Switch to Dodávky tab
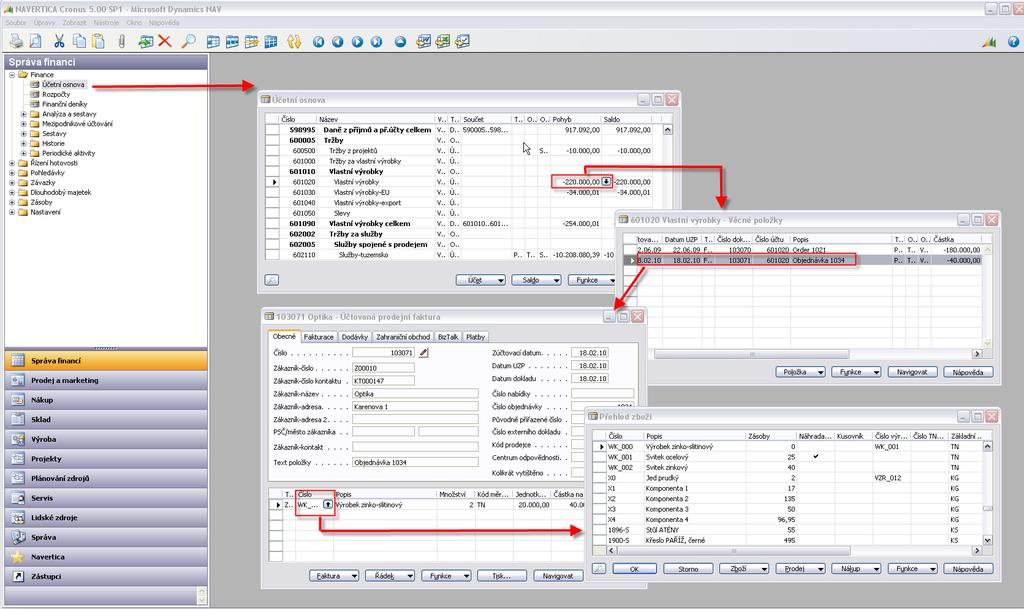Viewport: 1024px width, 609px height. [x=355, y=337]
